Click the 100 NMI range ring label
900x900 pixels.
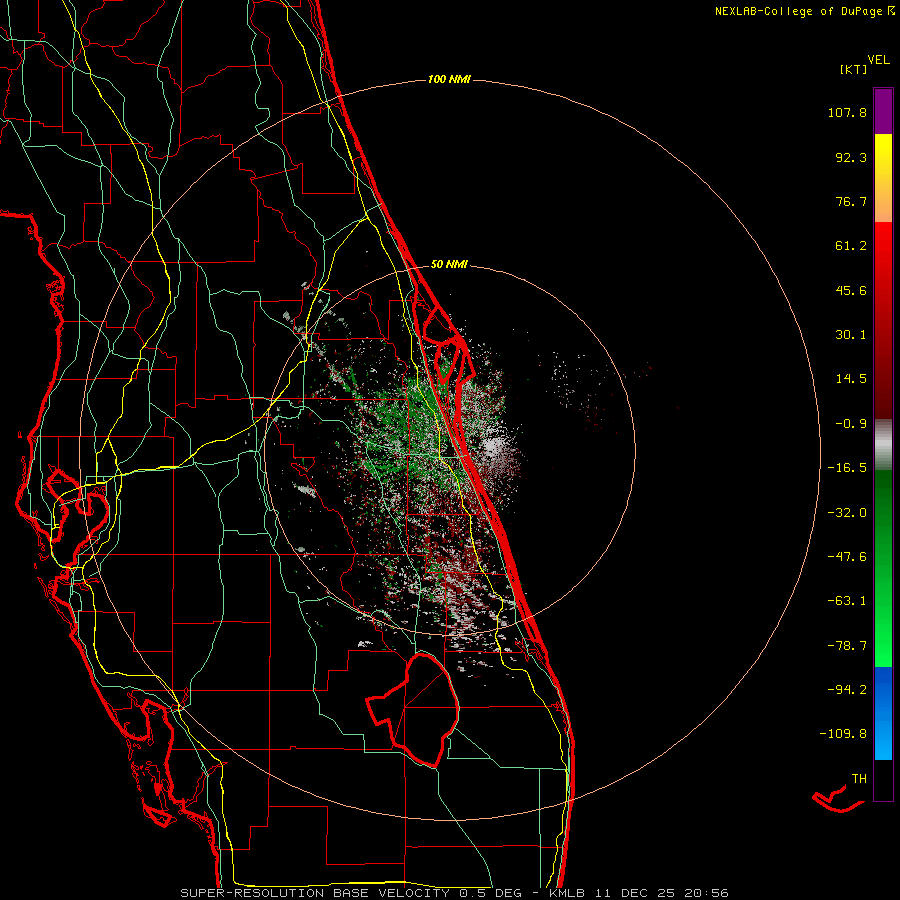click(x=449, y=79)
